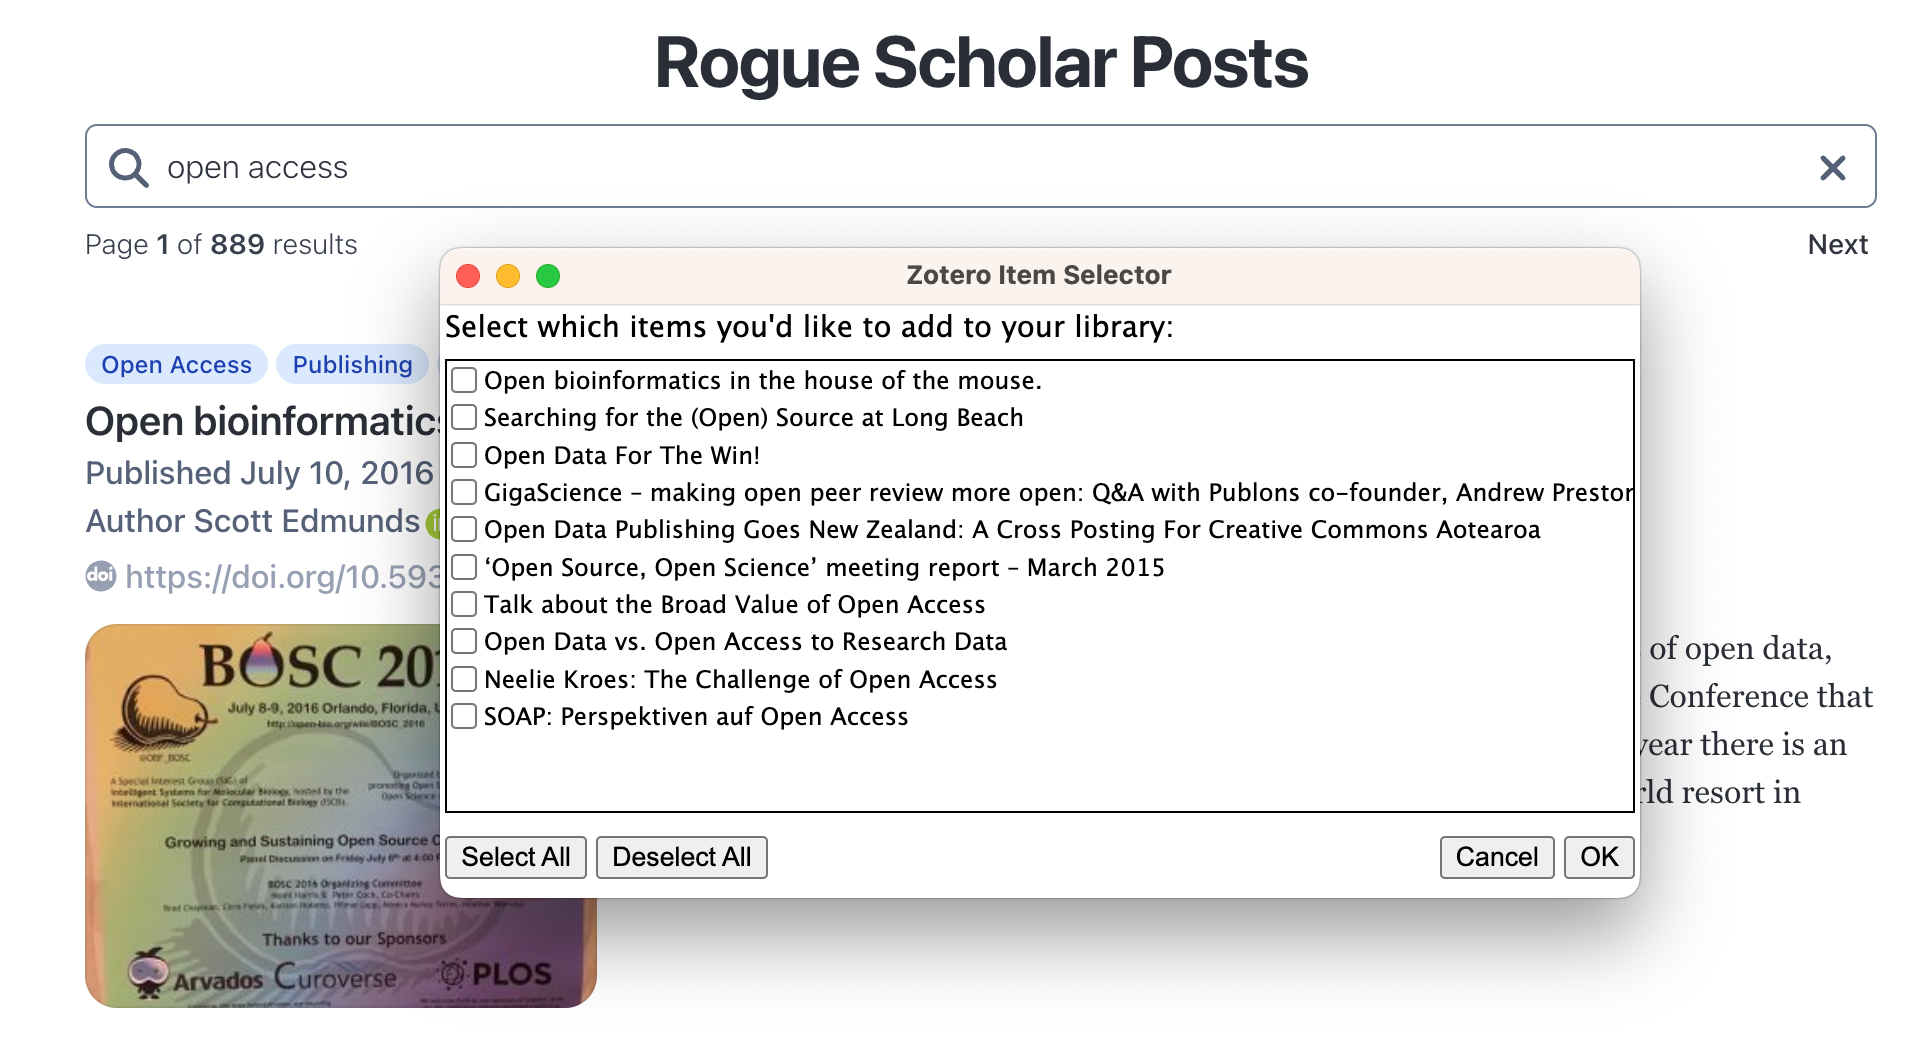Image resolution: width=1910 pixels, height=1050 pixels.
Task: Click Cancel in the item selector
Action: (1496, 857)
